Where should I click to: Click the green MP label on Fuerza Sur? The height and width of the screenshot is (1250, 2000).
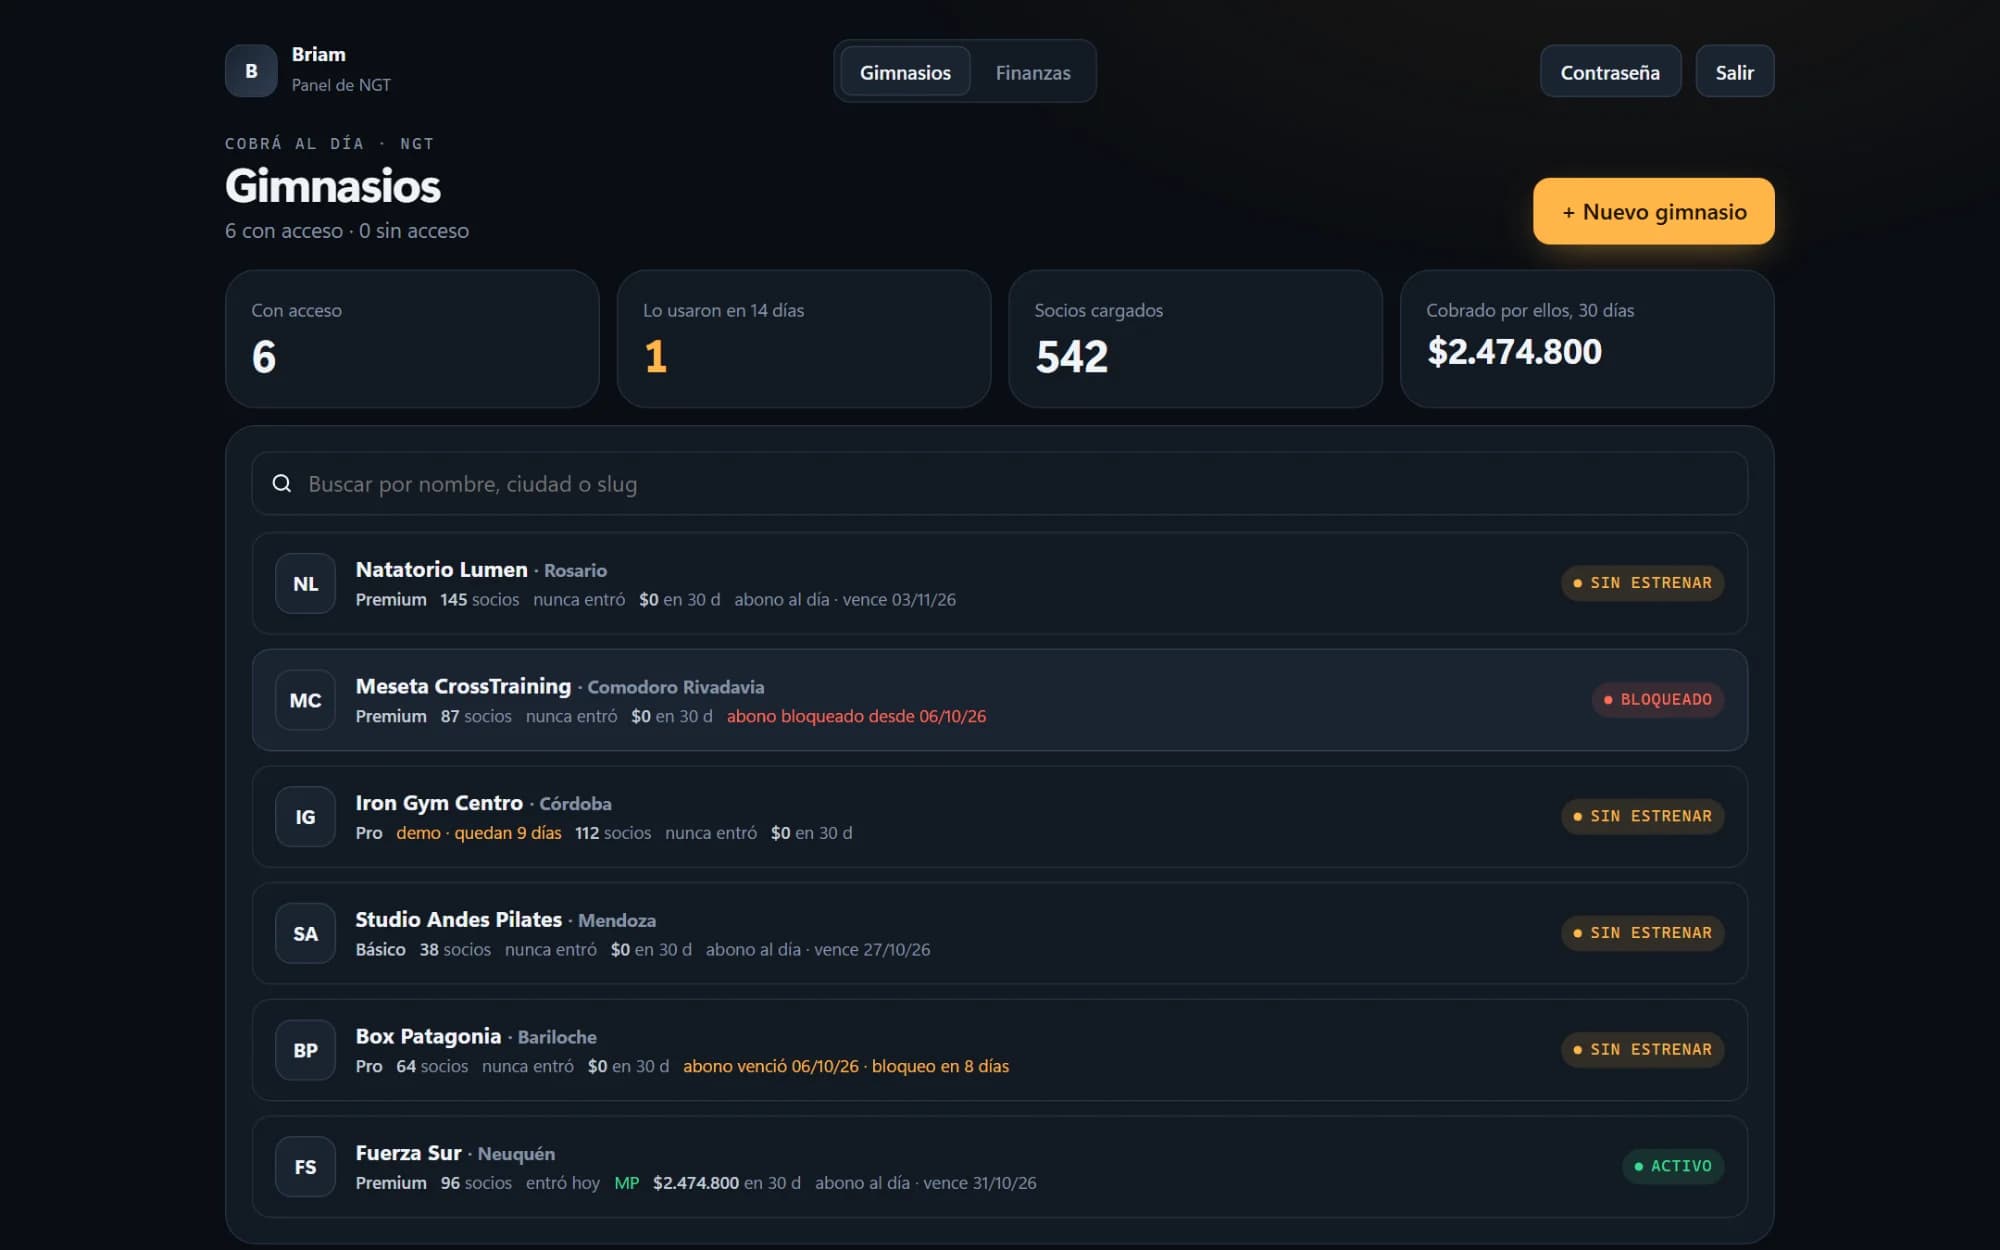[627, 1183]
